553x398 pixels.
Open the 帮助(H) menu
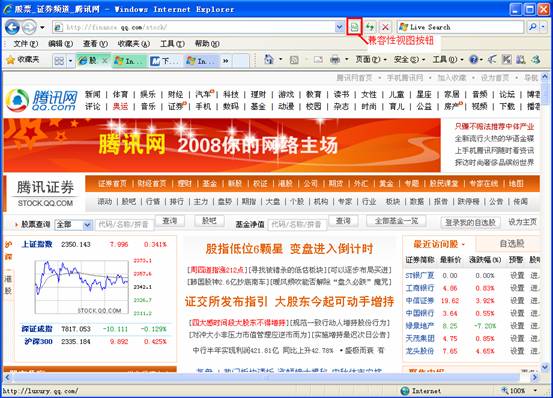[x=207, y=44]
